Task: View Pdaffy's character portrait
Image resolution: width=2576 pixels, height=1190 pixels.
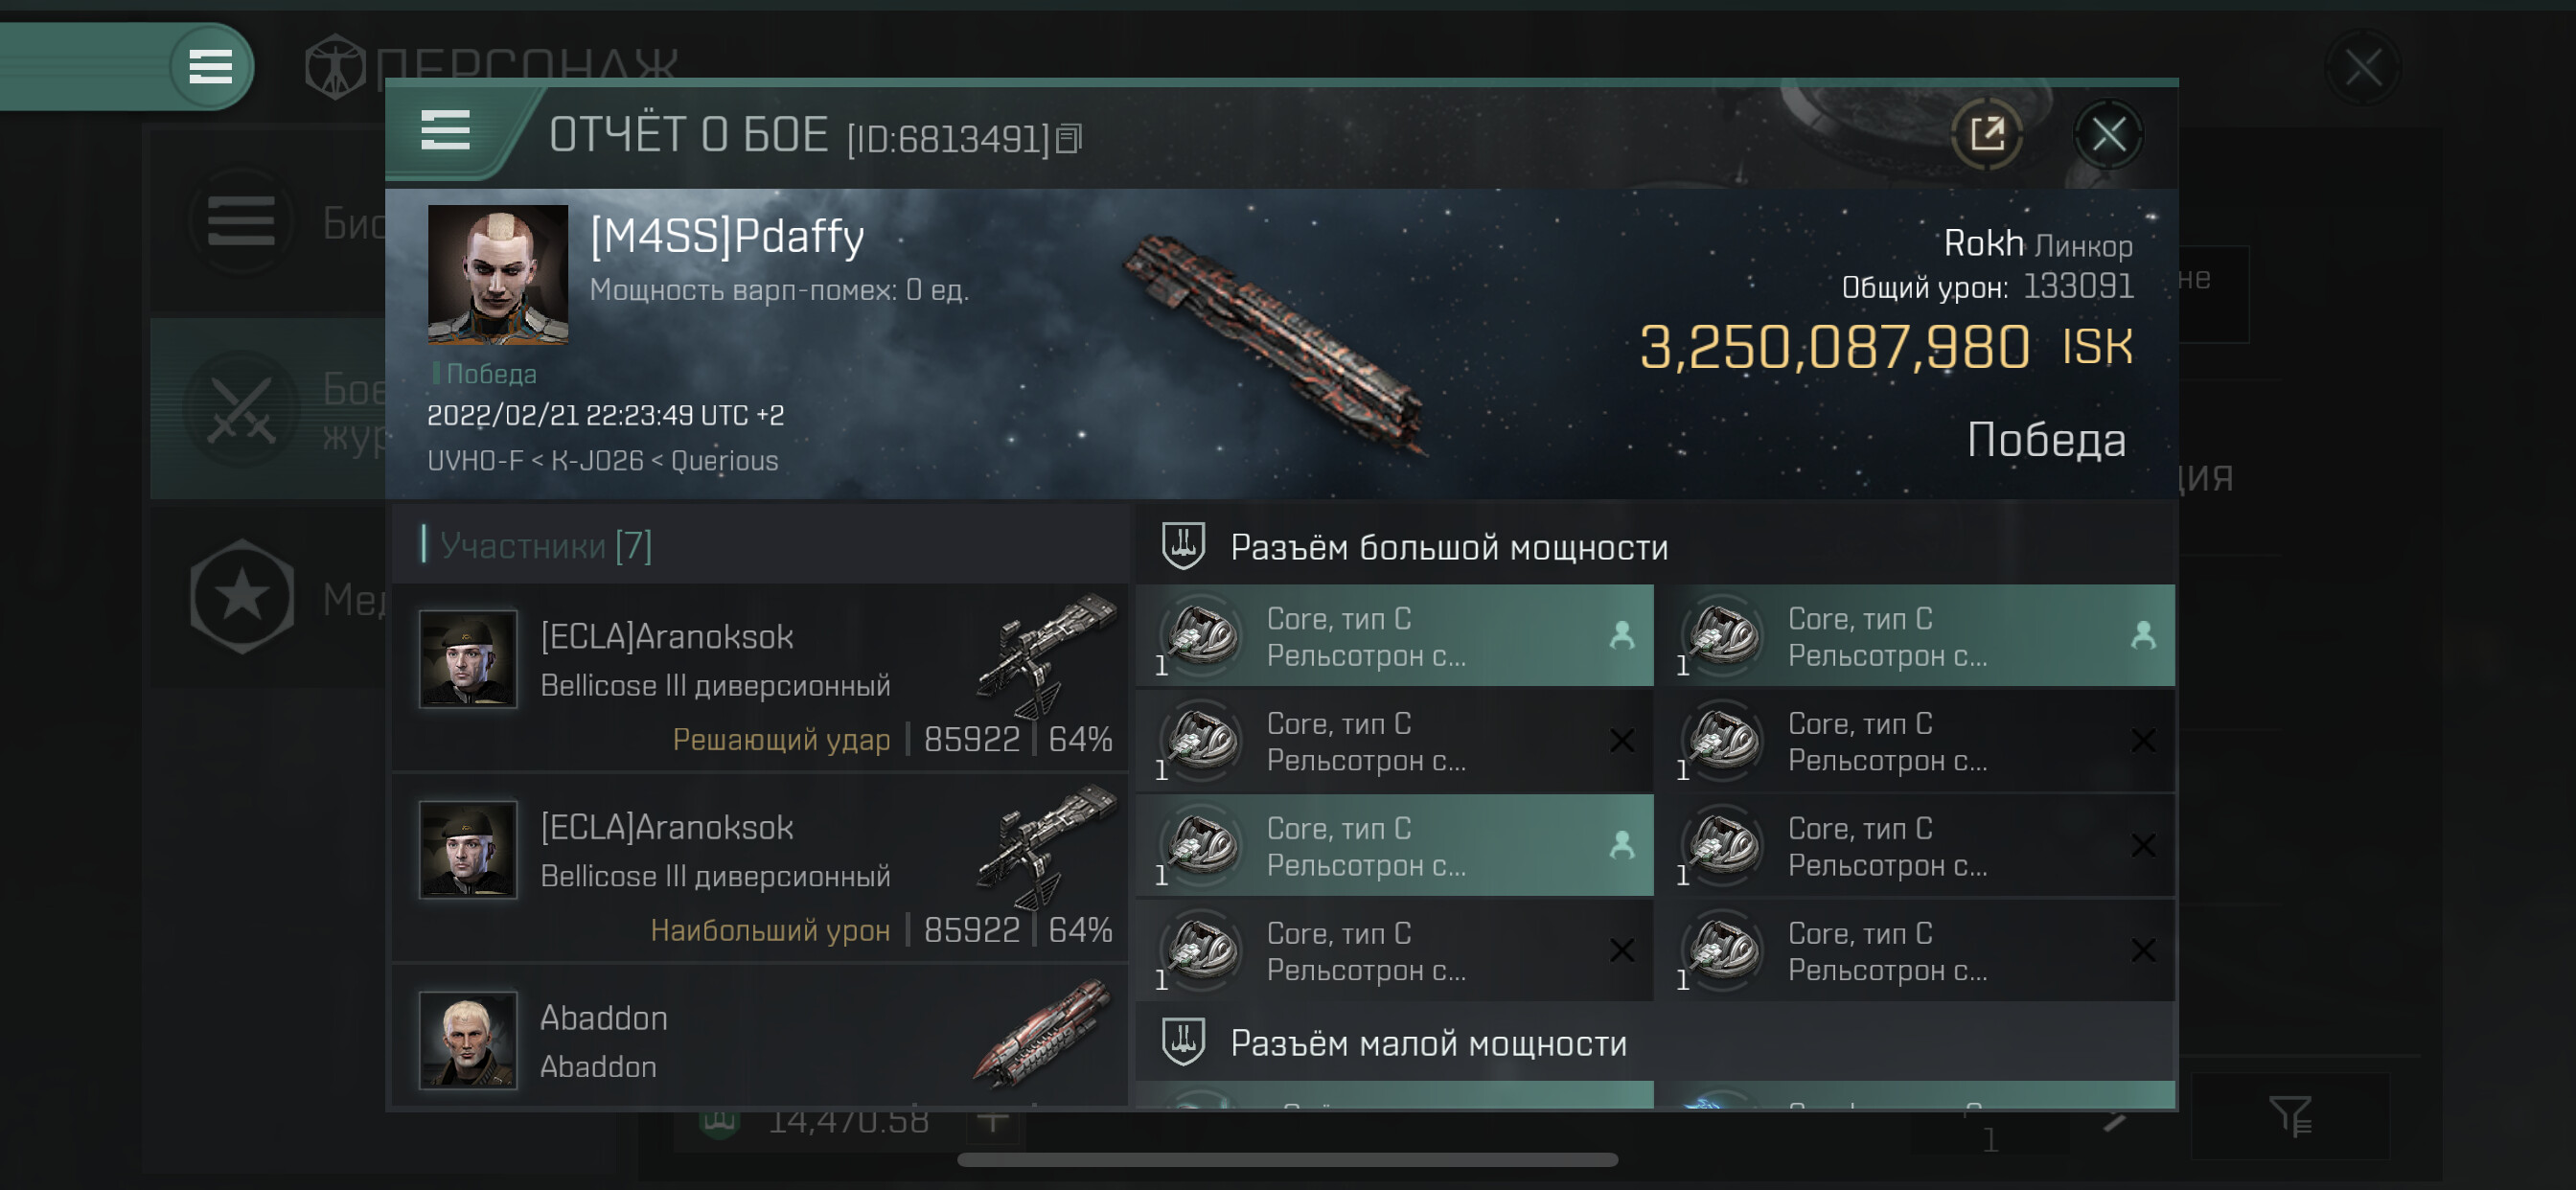Action: point(498,275)
